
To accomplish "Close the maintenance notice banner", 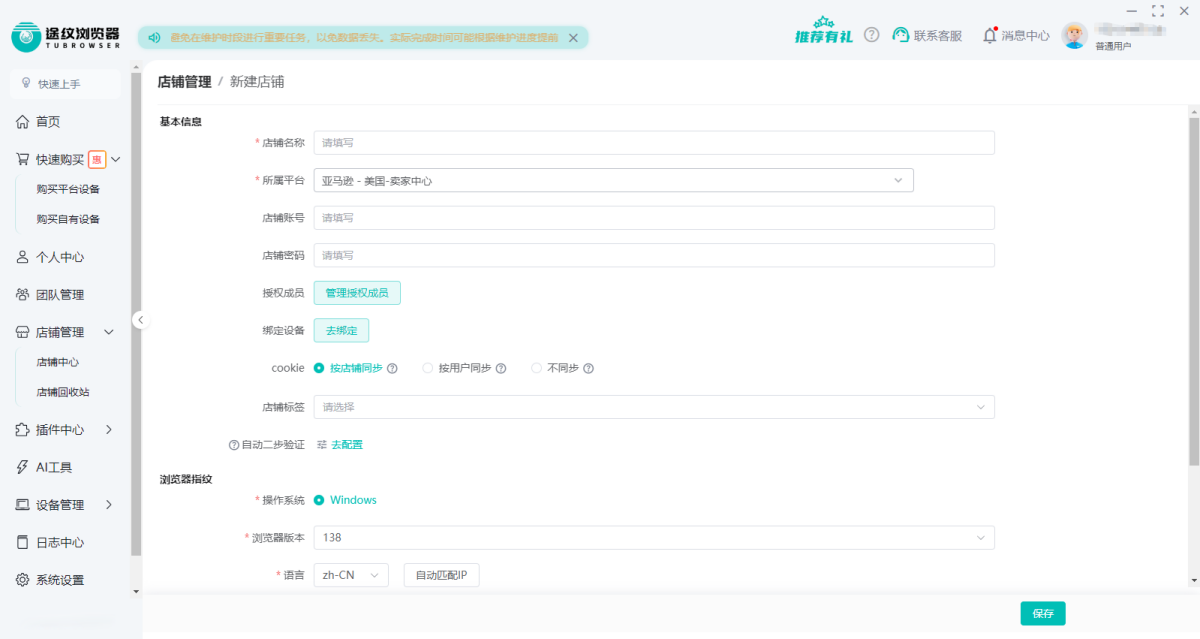I will 573,38.
